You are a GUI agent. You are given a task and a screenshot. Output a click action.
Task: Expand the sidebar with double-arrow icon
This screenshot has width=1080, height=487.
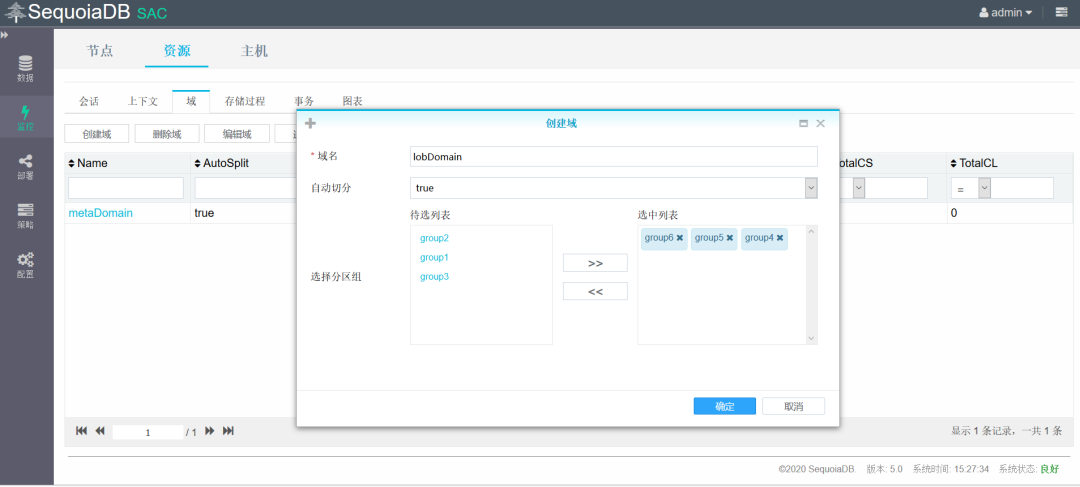4,35
